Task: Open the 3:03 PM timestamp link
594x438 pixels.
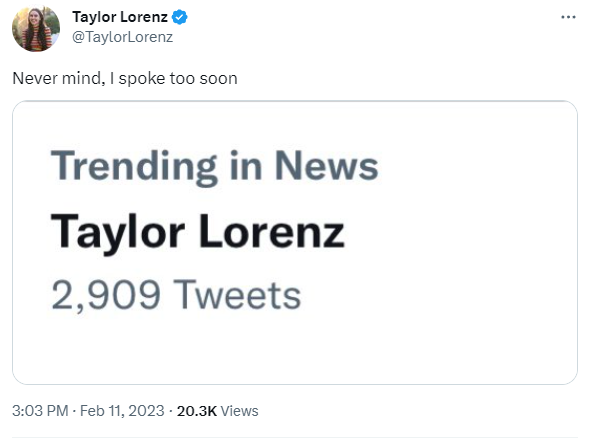Action: pyautogui.click(x=40, y=411)
